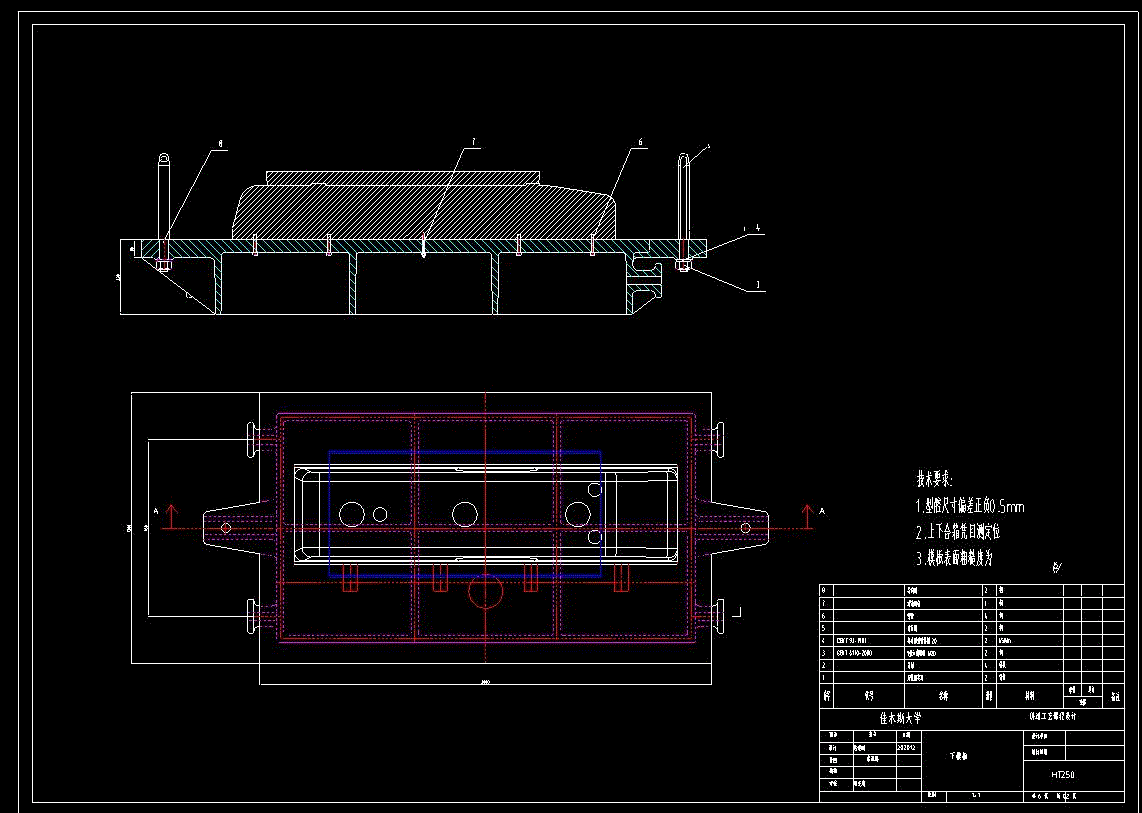Click the red circle in the plan view
This screenshot has width=1142, height=813.
tap(485, 592)
